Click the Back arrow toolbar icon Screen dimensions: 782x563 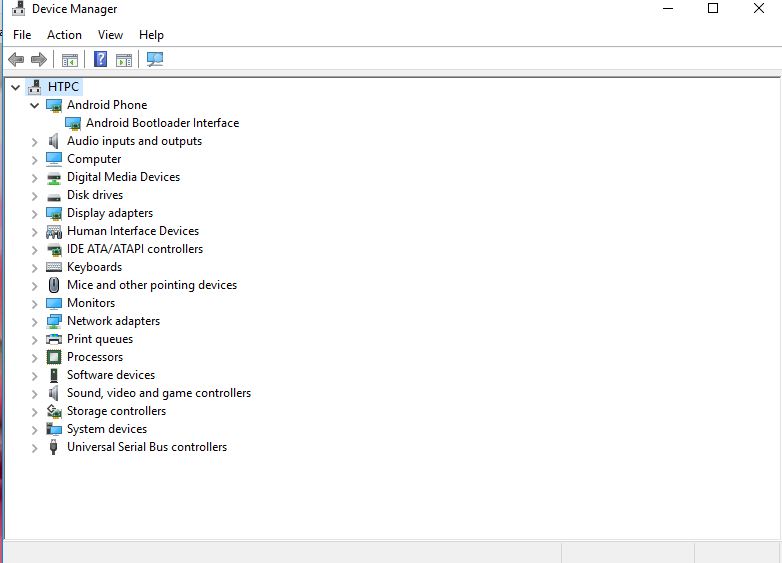[x=16, y=60]
